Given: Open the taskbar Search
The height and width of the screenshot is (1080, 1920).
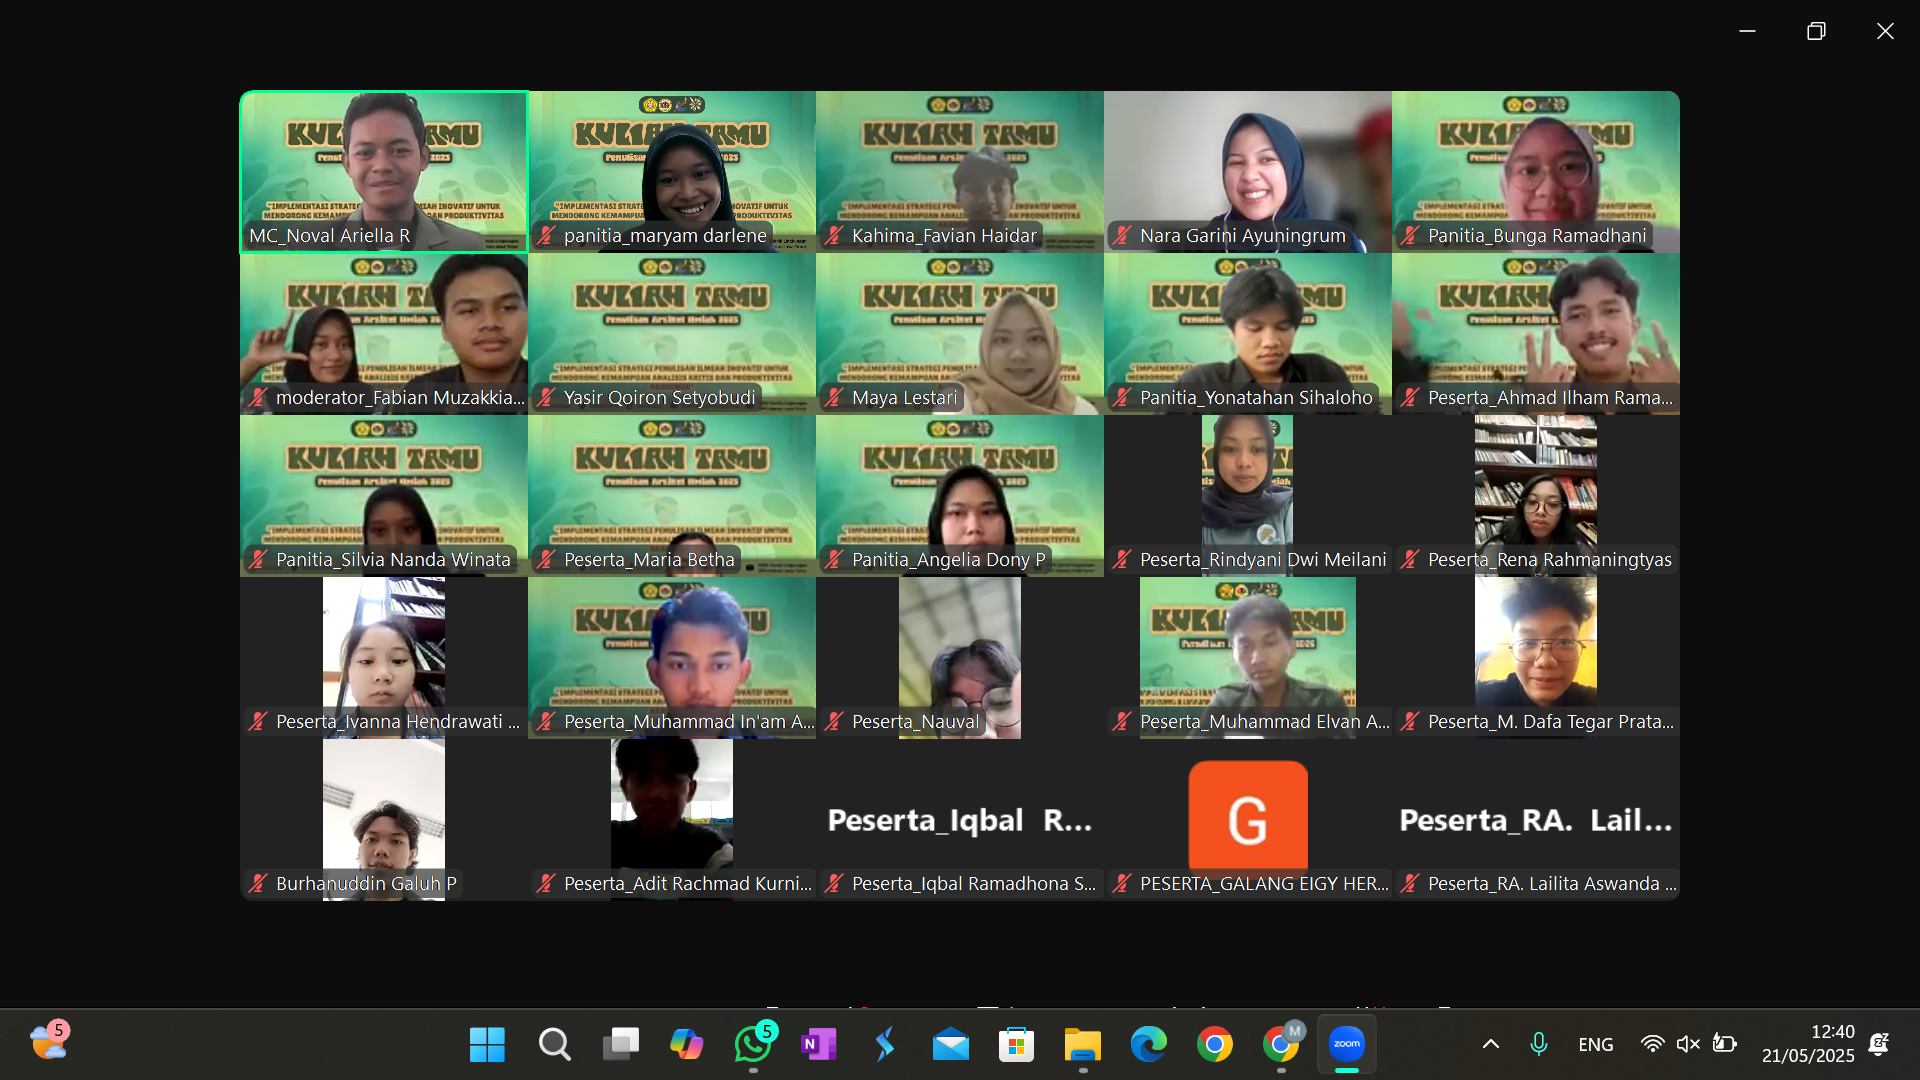Looking at the screenshot, I should 554,1045.
